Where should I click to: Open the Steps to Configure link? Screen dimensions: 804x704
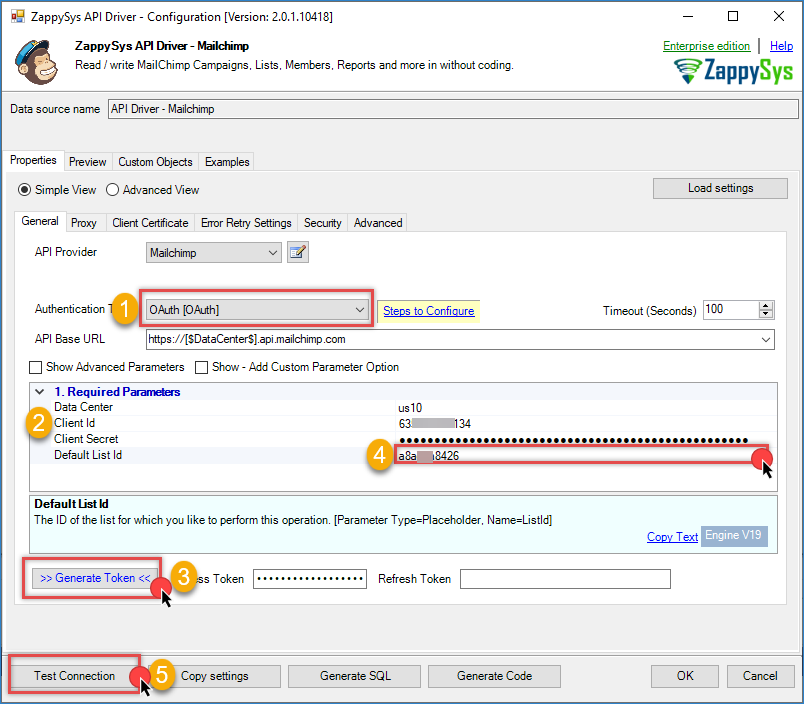coord(429,311)
